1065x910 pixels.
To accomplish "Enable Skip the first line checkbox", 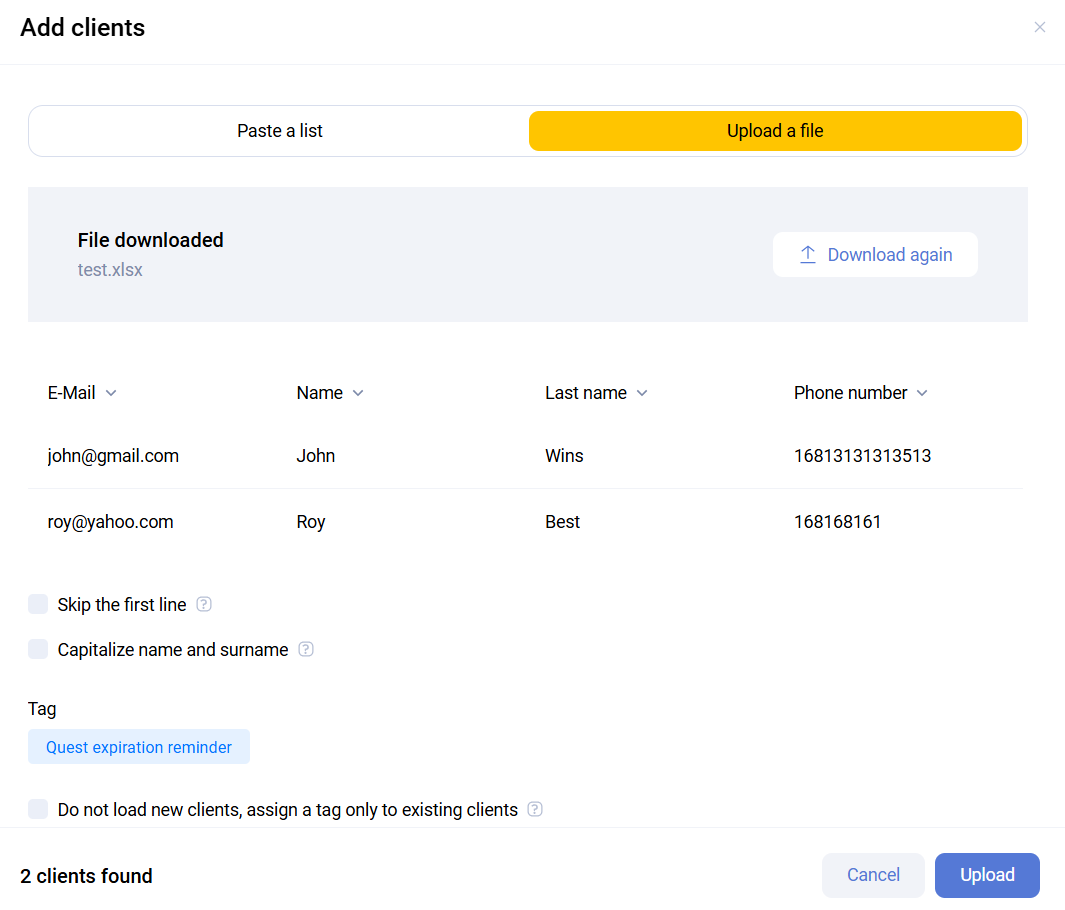I will (38, 604).
